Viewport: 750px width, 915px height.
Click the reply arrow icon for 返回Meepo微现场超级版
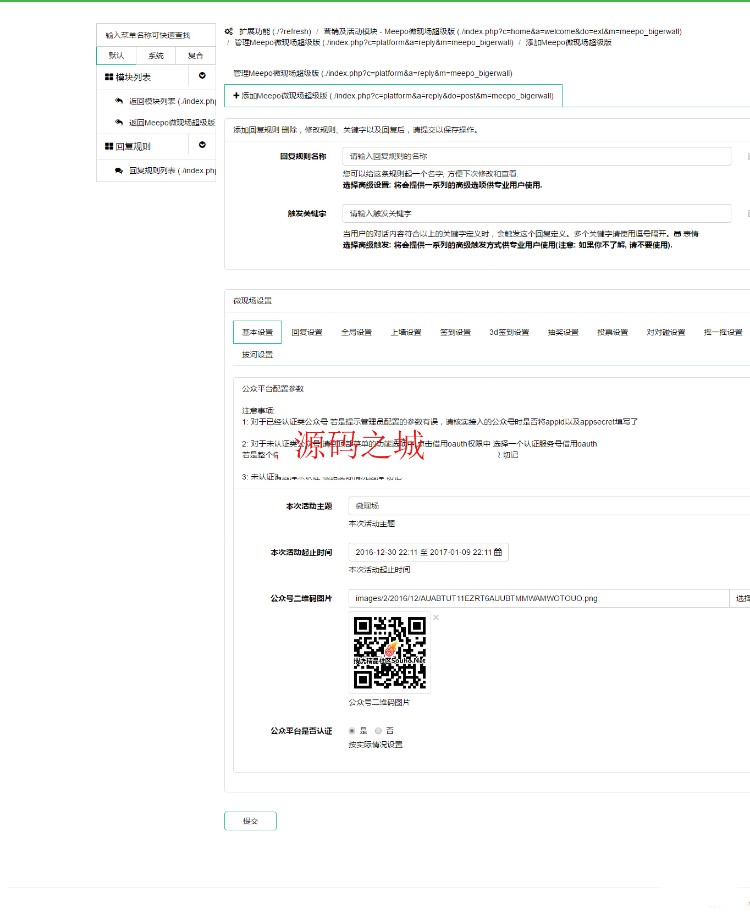click(x=118, y=123)
